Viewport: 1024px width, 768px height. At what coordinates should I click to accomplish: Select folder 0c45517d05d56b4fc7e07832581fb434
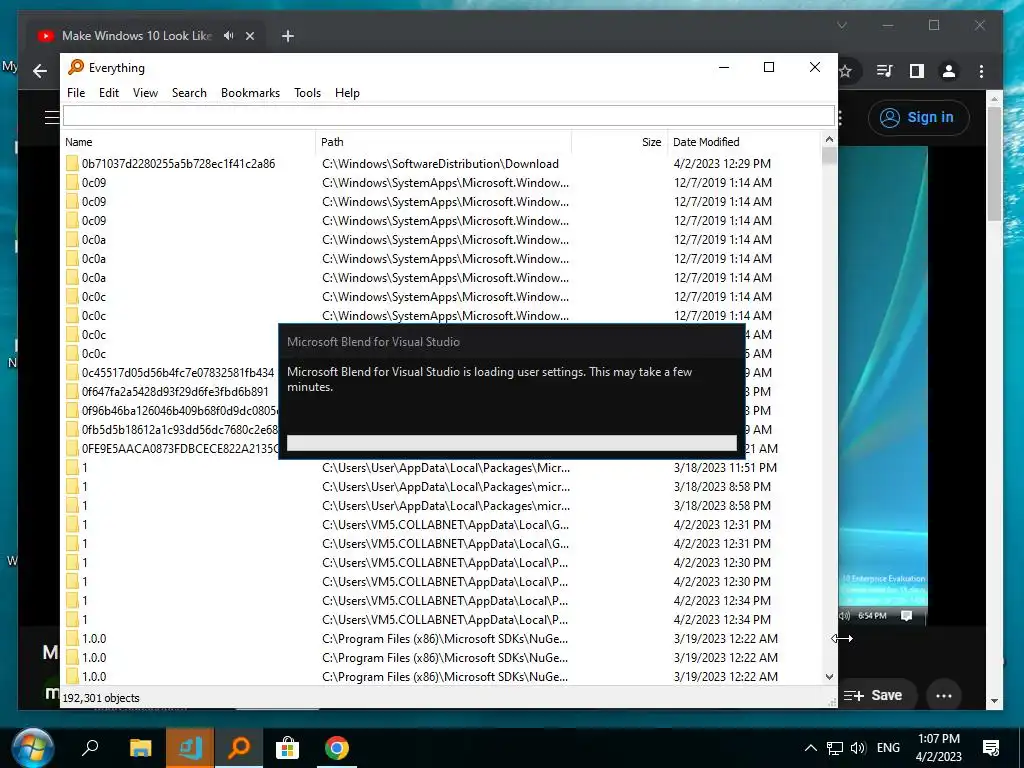178,372
